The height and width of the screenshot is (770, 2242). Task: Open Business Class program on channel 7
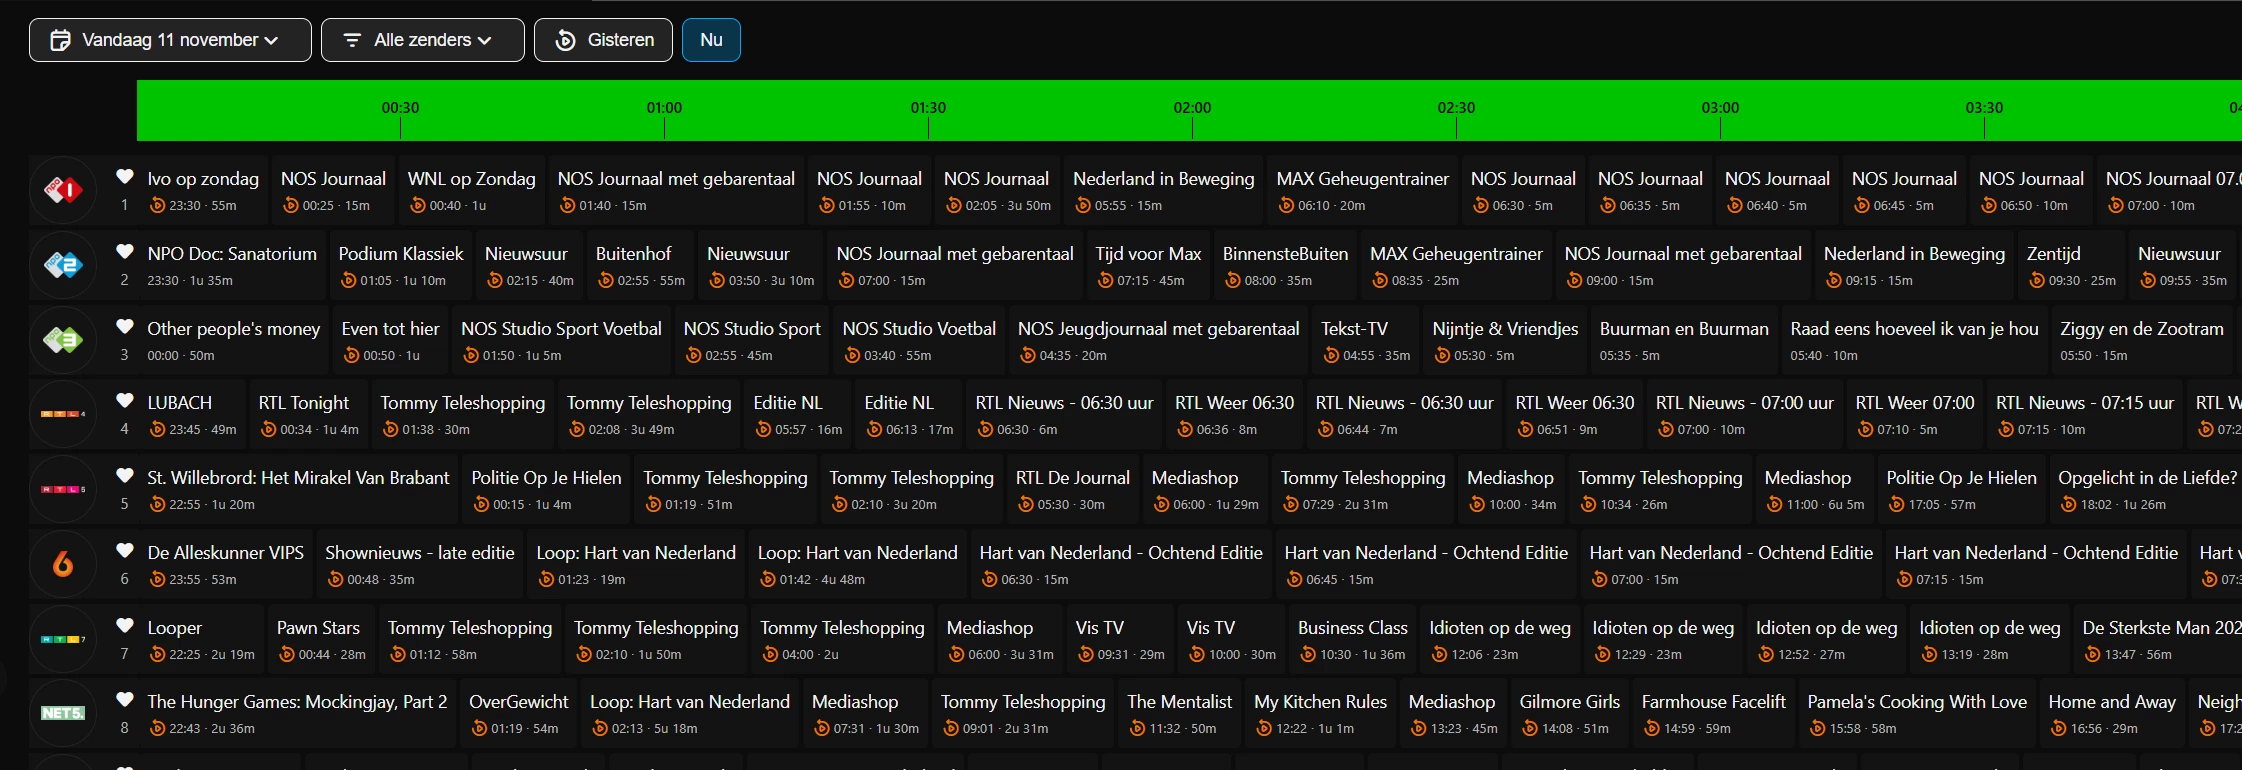1352,640
